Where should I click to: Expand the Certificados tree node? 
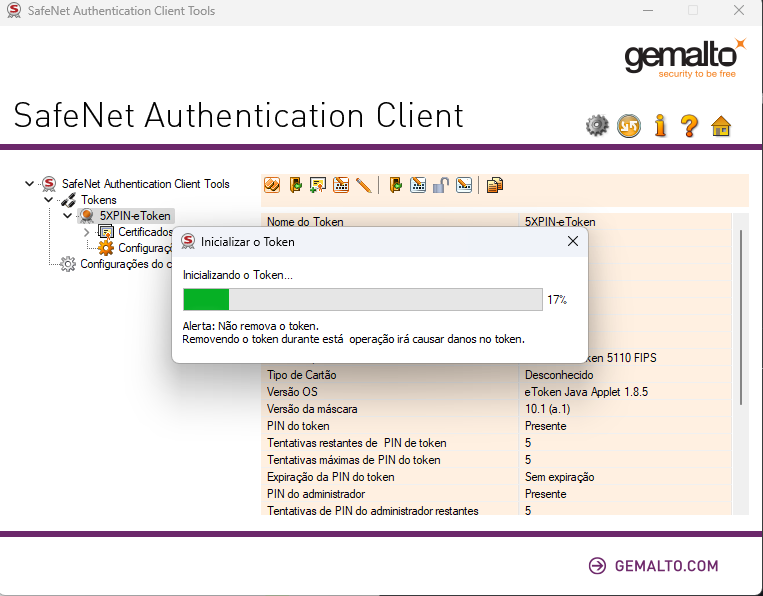pos(86,232)
